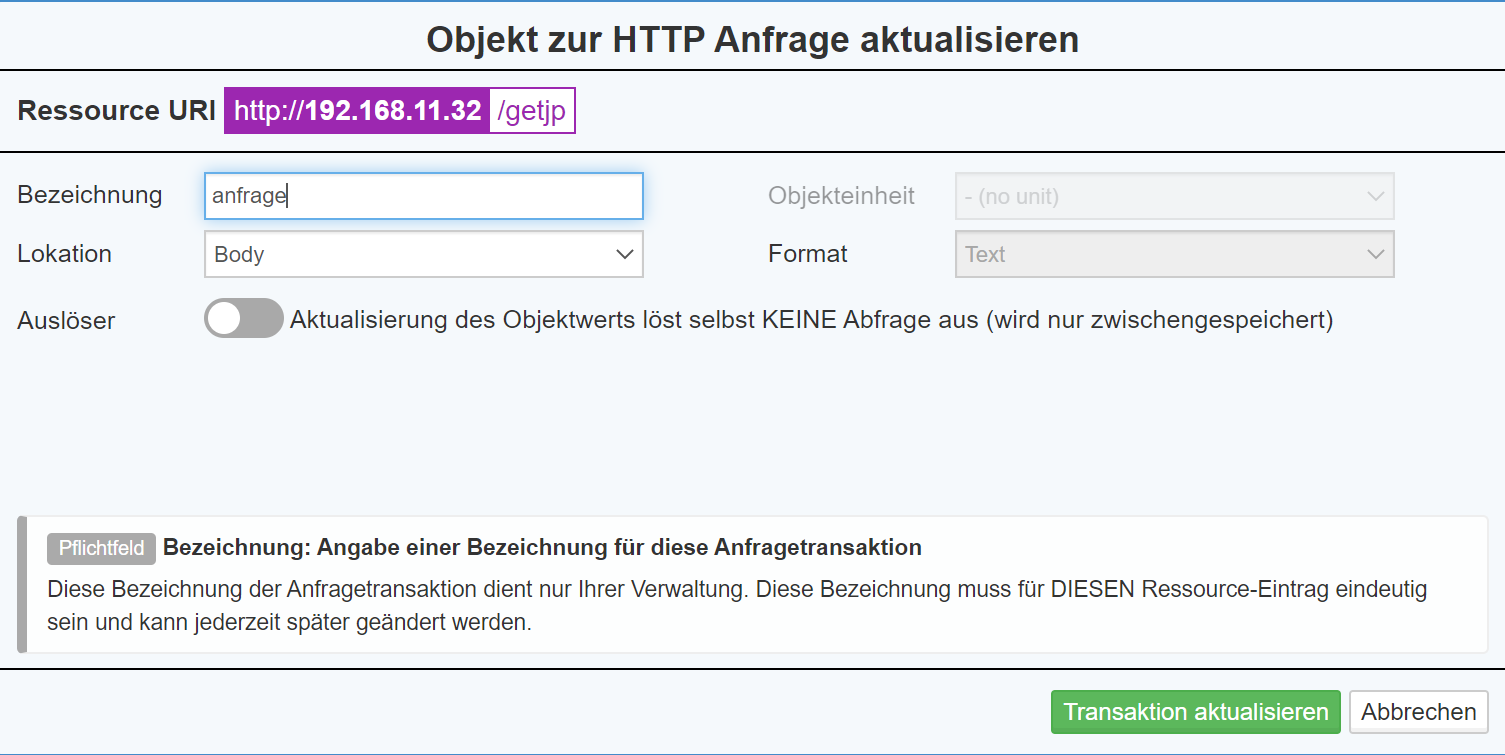The width and height of the screenshot is (1505, 755).
Task: Click the help paragraph about Anfragetransaktion
Action: [736, 606]
